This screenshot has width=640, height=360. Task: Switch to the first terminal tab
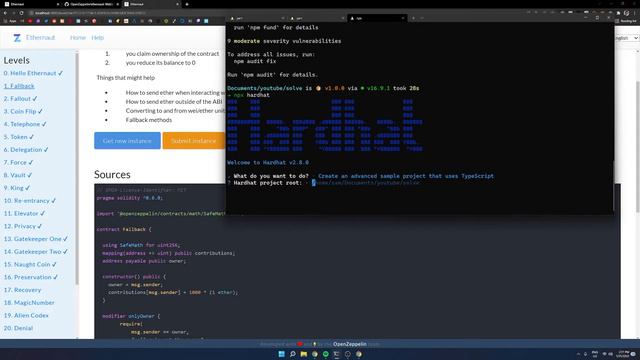point(256,18)
